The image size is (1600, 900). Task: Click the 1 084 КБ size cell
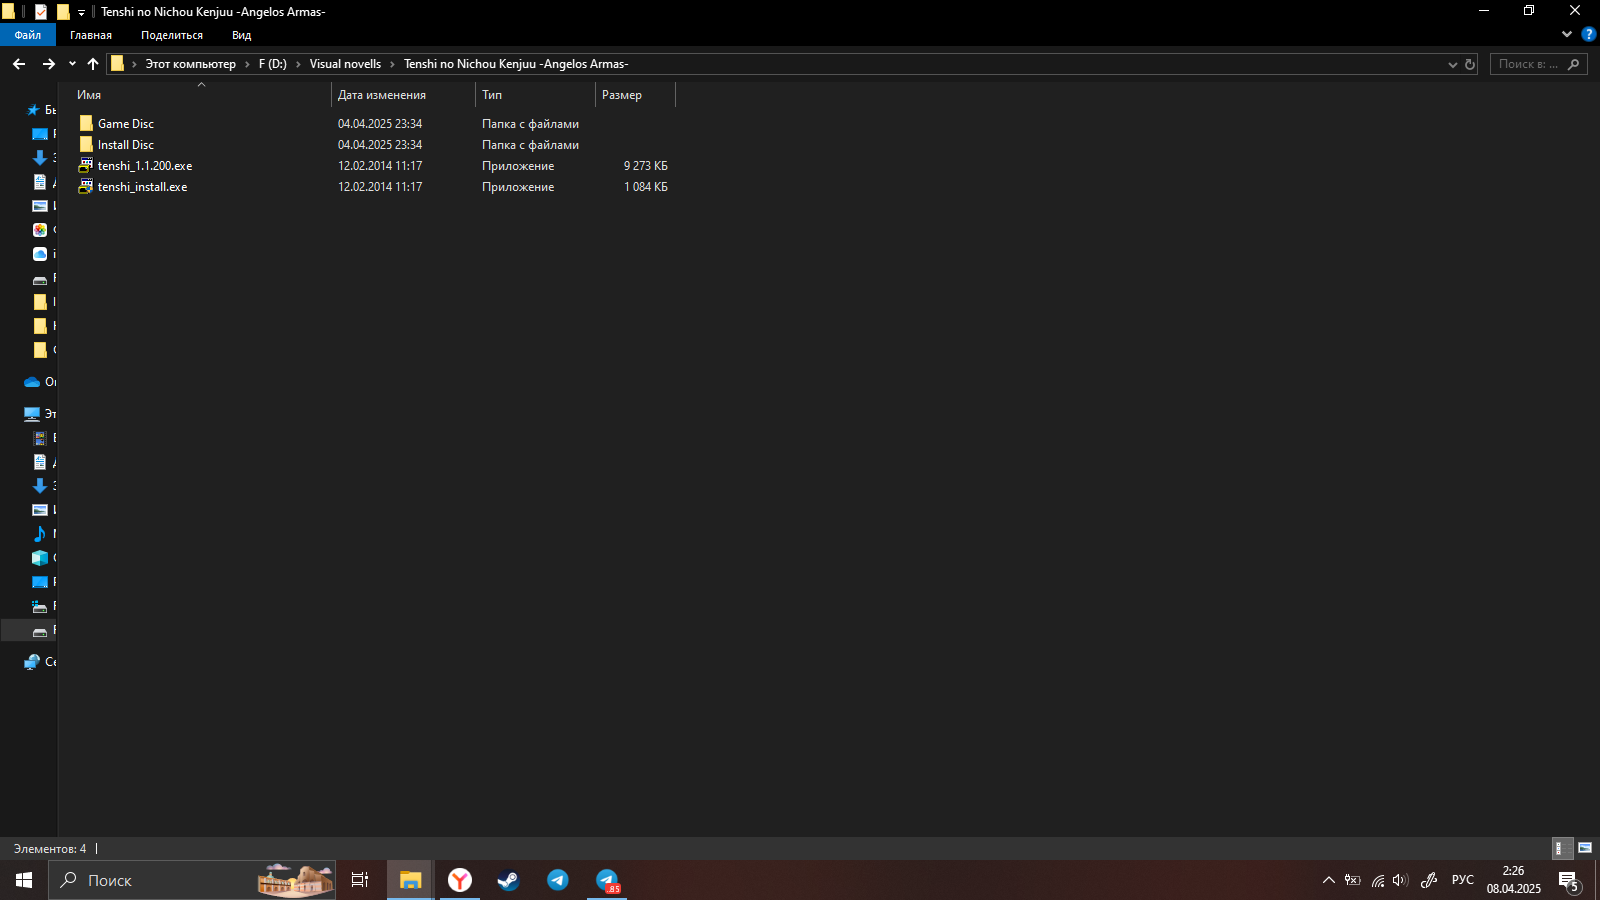pos(646,187)
